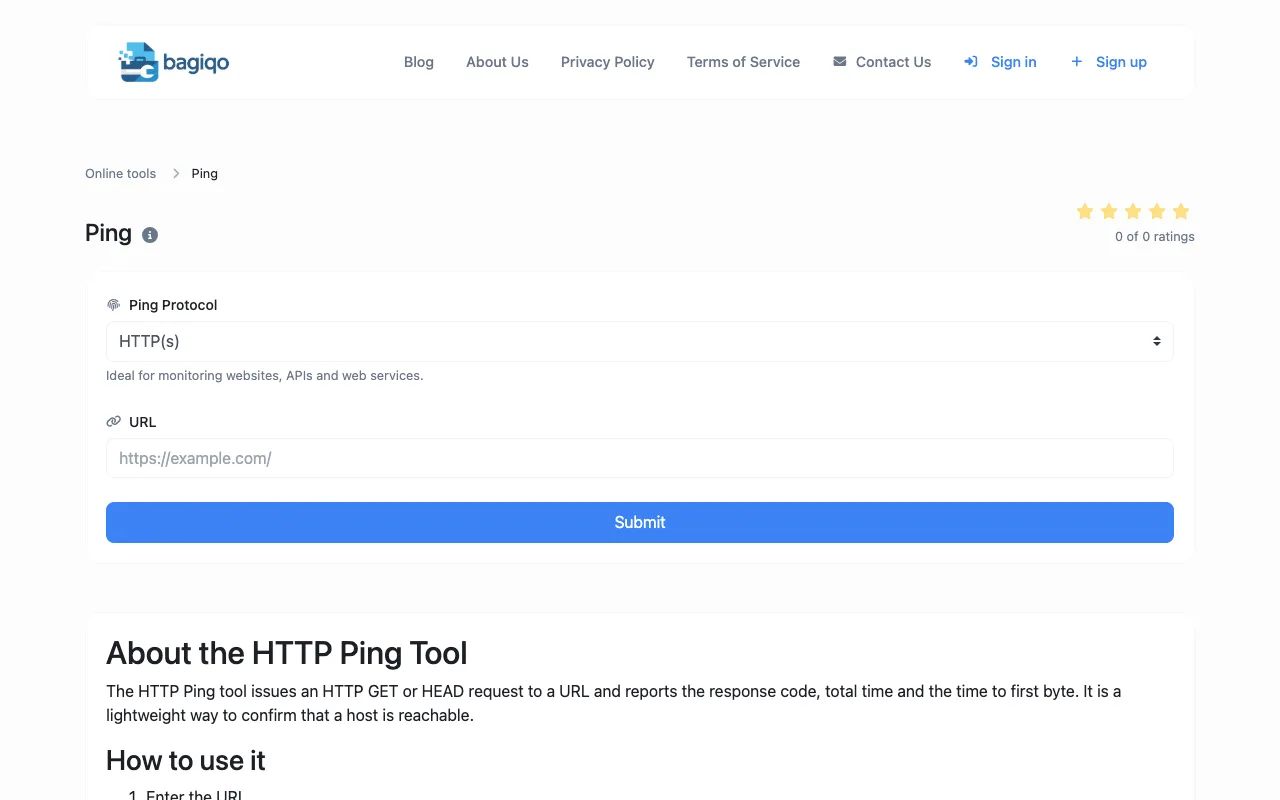Viewport: 1280px width, 800px height.
Task: Click the sign-in arrow icon
Action: point(971,62)
